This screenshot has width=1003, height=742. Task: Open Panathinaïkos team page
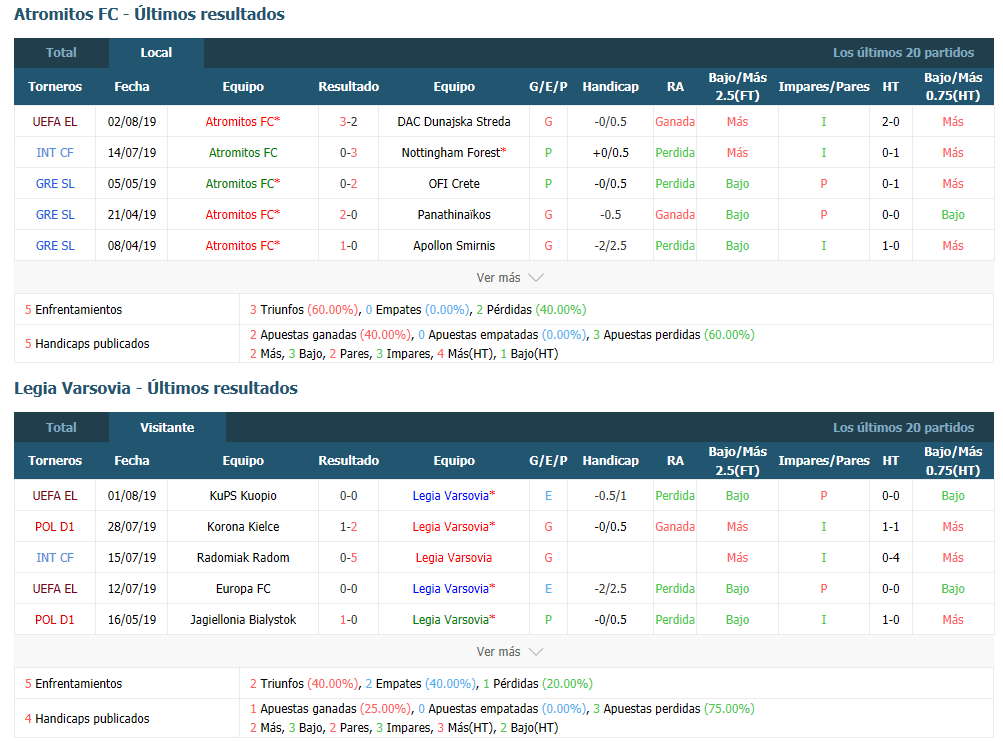tap(454, 215)
